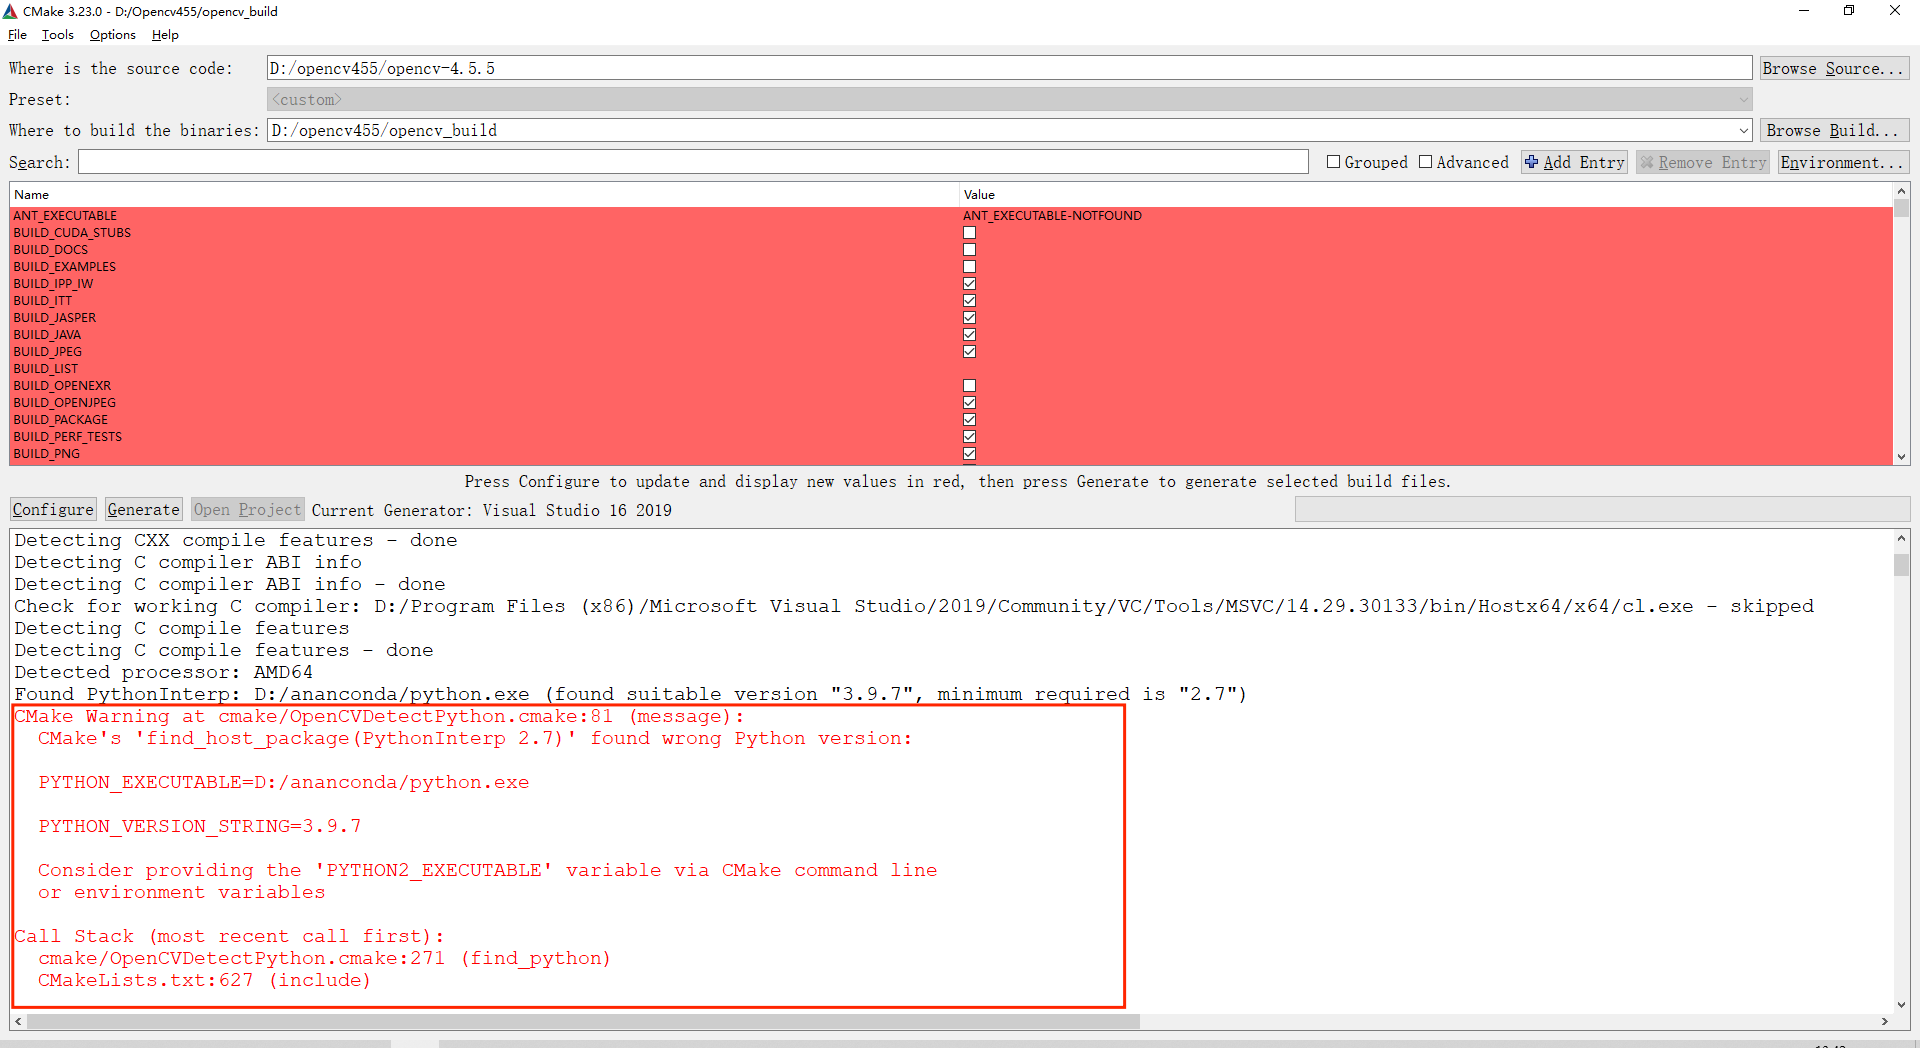Click the ANT_EXECUTABLE-NOTFOUND value
The height and width of the screenshot is (1048, 1920).
tap(1052, 216)
